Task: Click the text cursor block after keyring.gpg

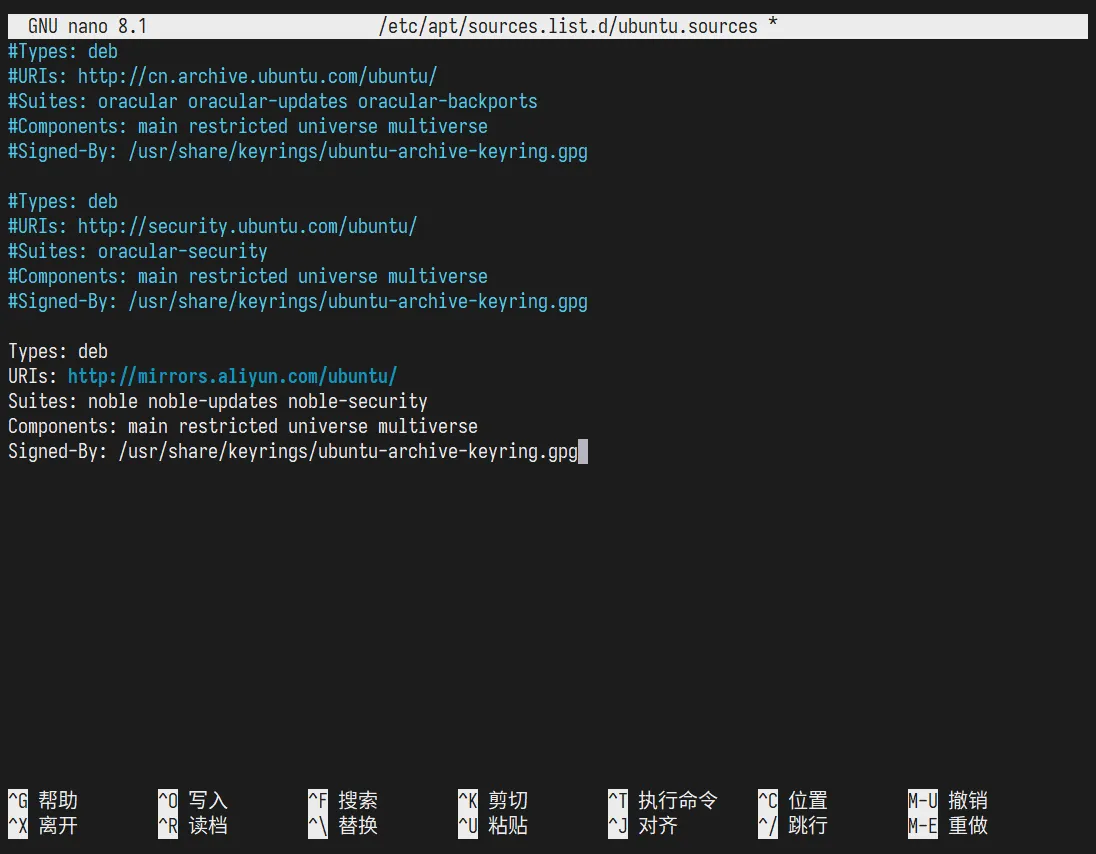Action: pos(583,451)
